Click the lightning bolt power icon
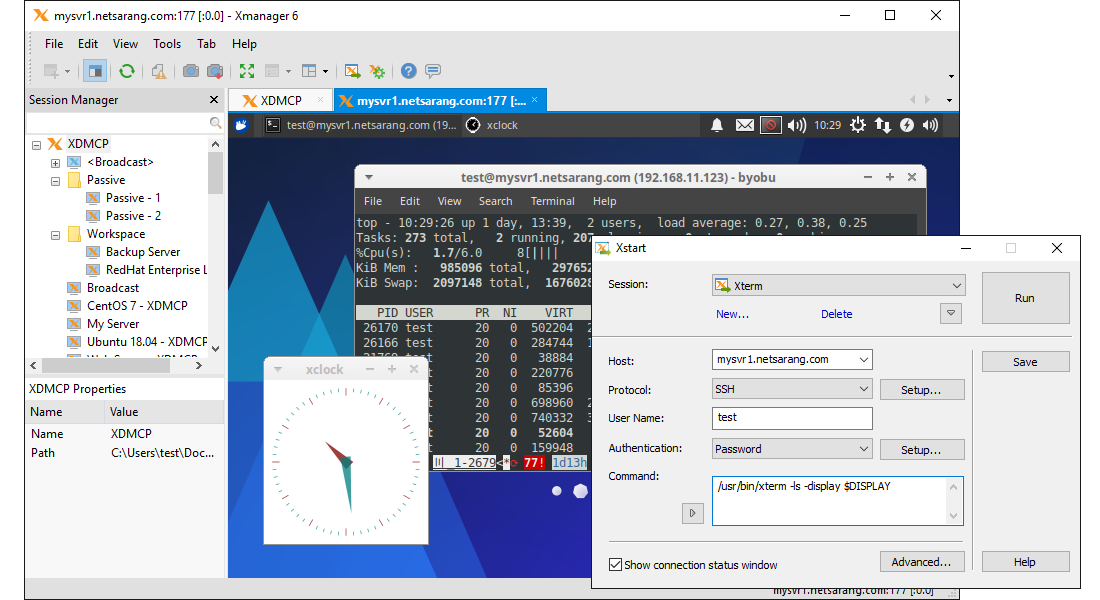Image resolution: width=1100 pixels, height=600 pixels. 907,125
